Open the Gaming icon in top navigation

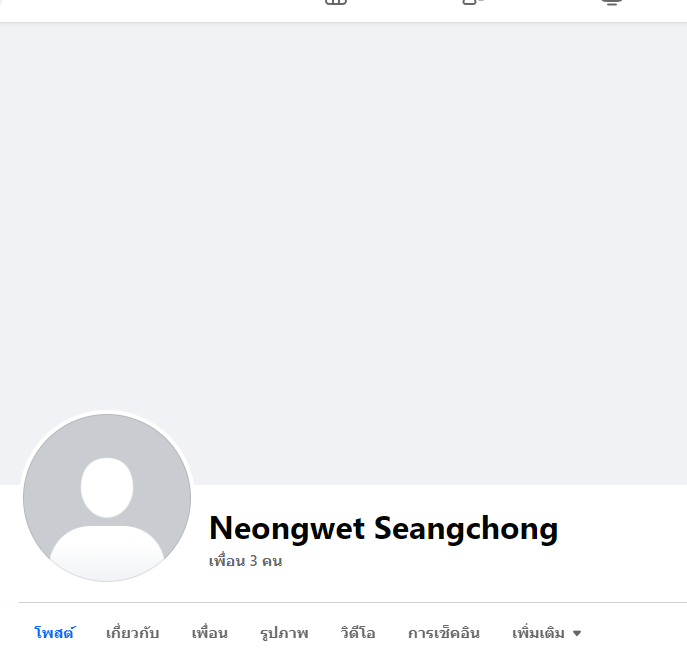coord(611,3)
